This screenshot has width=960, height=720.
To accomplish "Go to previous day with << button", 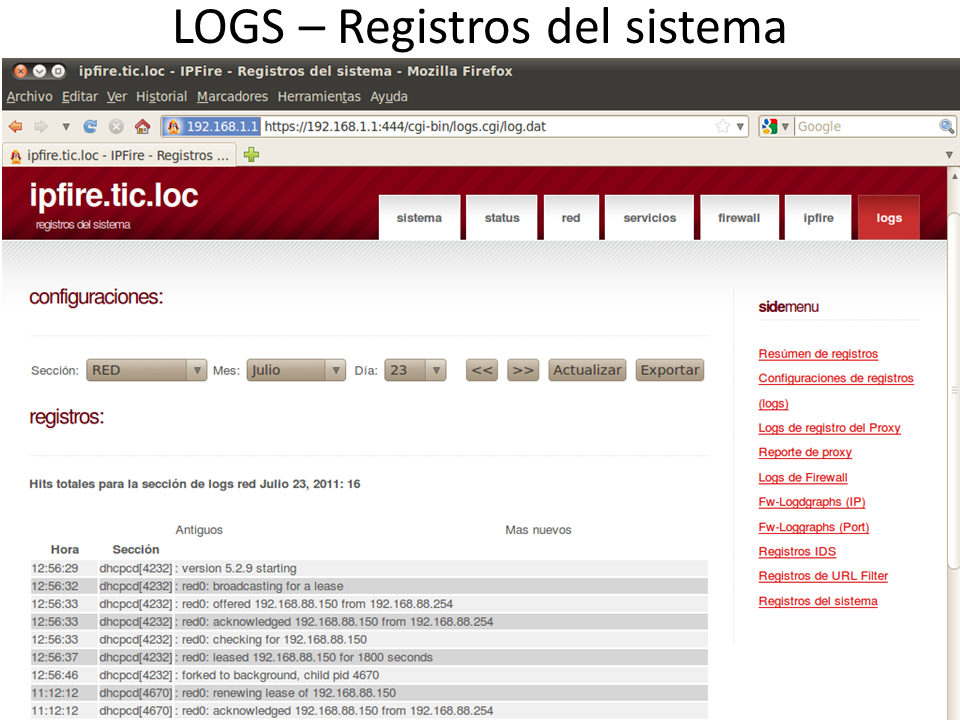I will pos(483,370).
